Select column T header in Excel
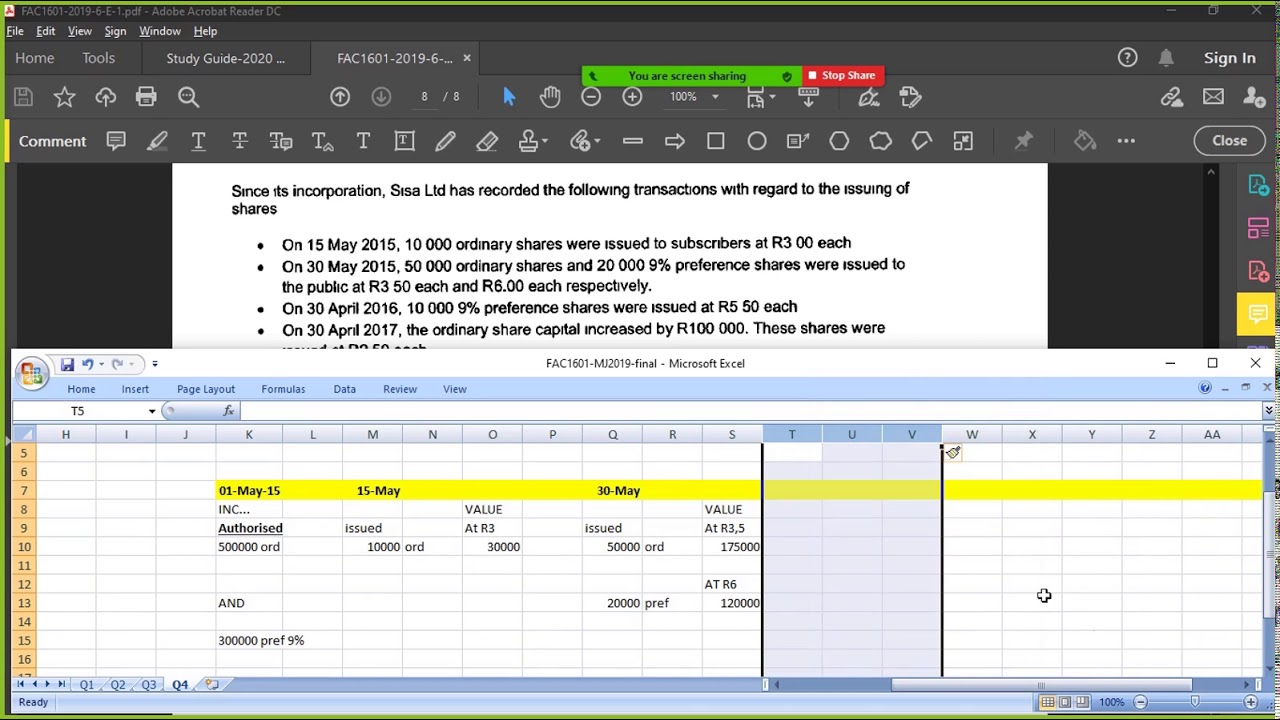 click(792, 434)
